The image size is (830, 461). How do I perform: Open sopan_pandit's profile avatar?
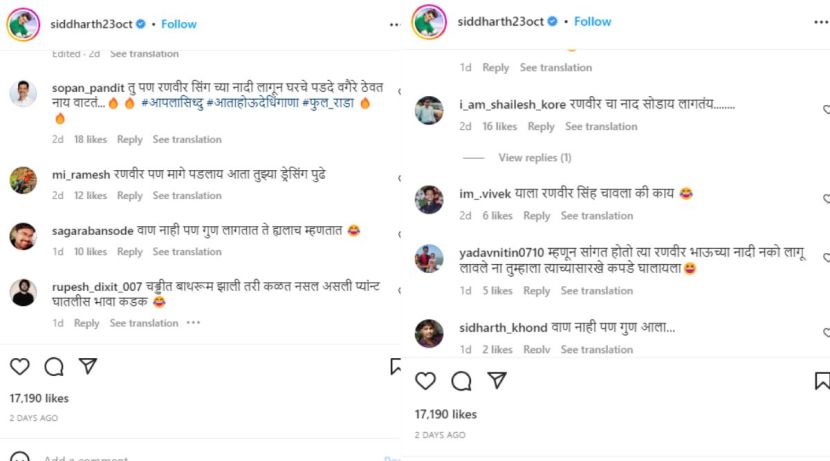click(24, 94)
